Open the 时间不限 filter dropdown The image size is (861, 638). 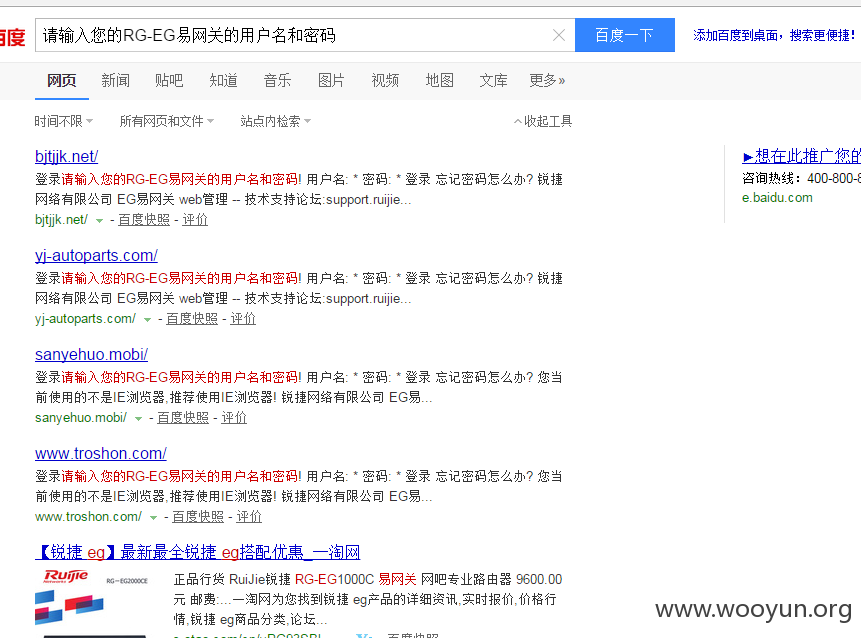click(64, 121)
